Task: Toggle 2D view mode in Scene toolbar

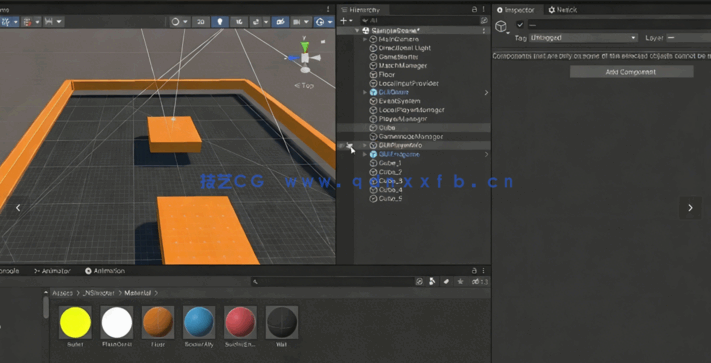Action: [x=200, y=22]
